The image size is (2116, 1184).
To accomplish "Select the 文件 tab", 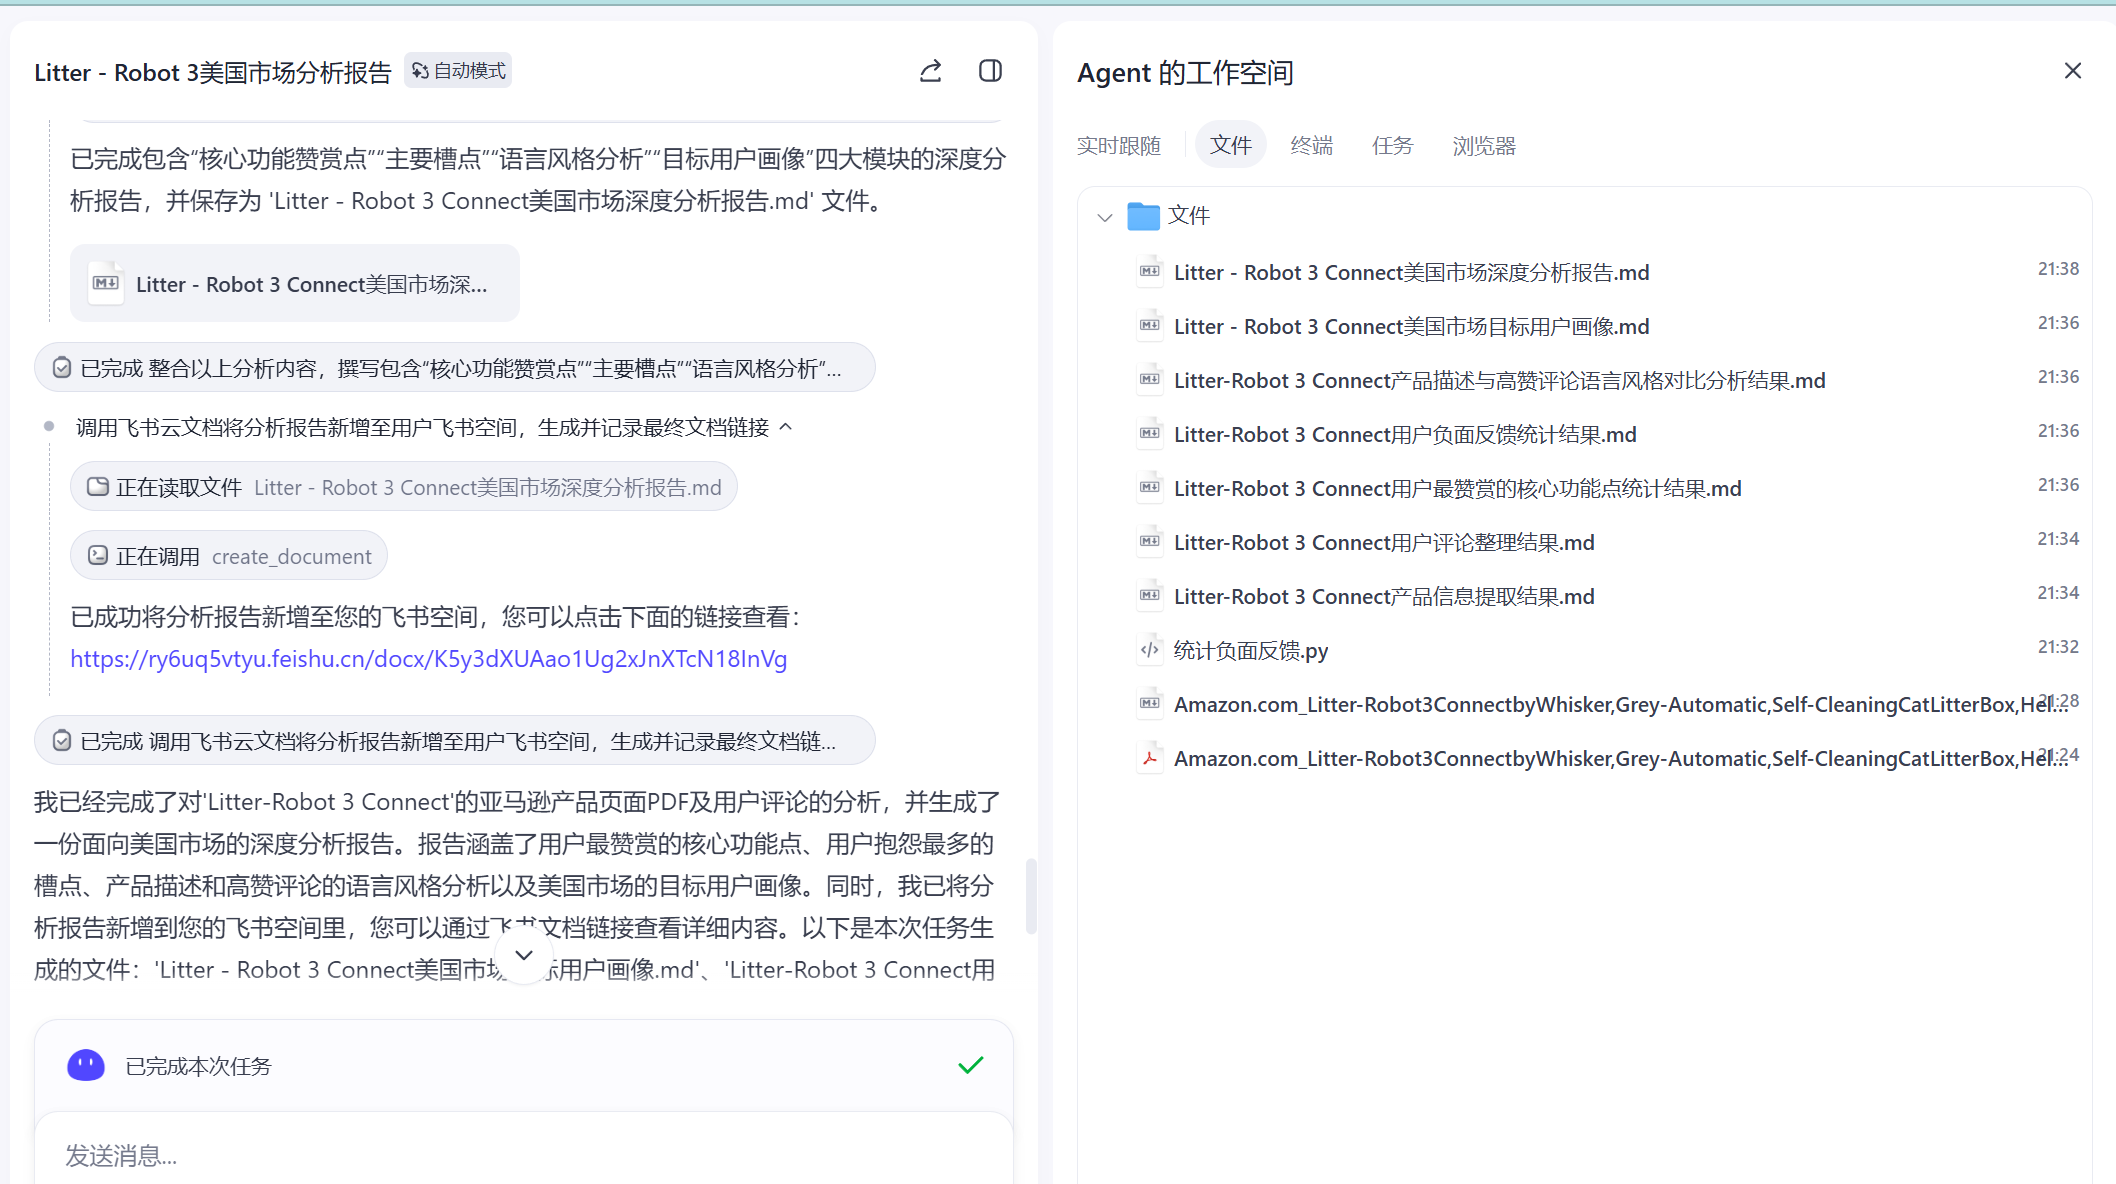I will tap(1230, 146).
